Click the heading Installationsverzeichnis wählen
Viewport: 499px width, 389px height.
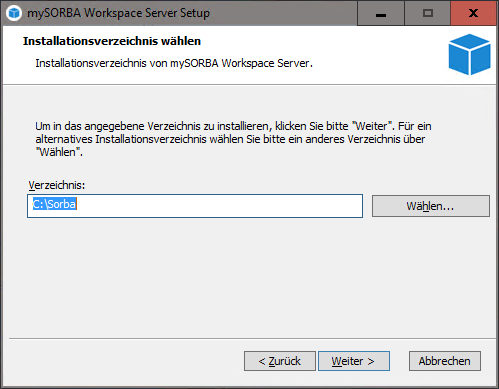pos(112,41)
